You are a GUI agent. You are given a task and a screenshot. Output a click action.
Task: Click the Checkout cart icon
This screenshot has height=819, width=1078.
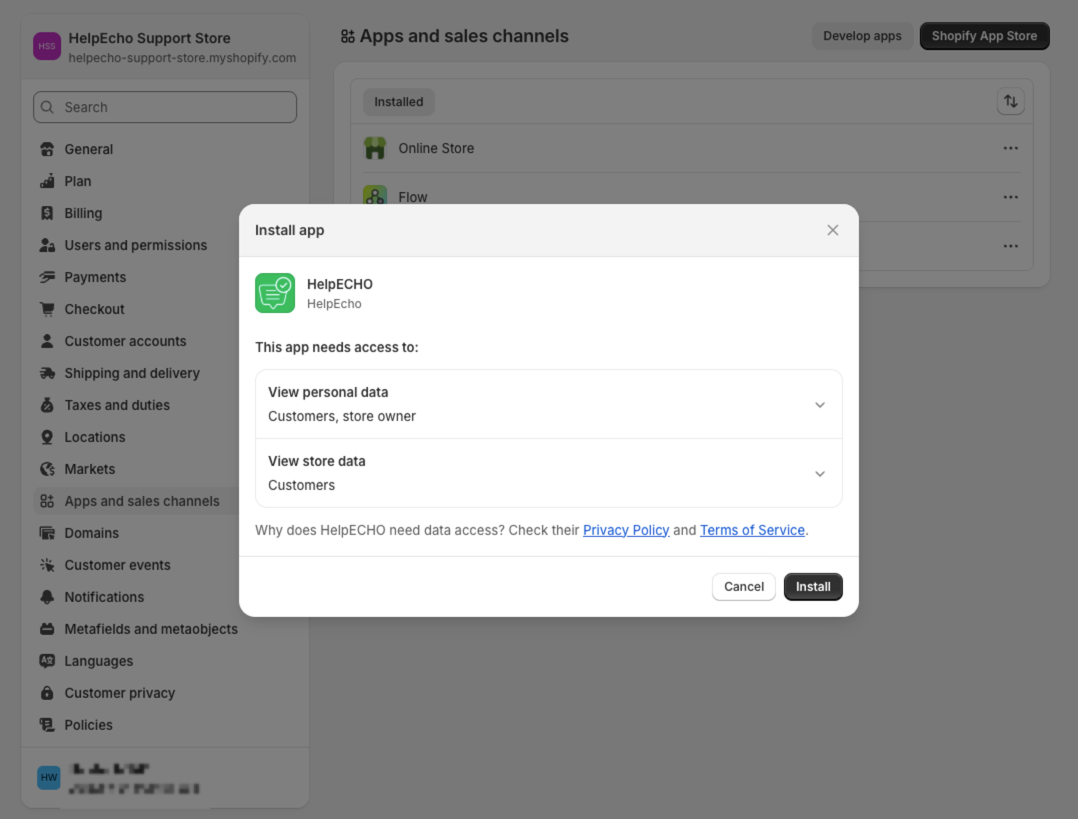tap(47, 309)
